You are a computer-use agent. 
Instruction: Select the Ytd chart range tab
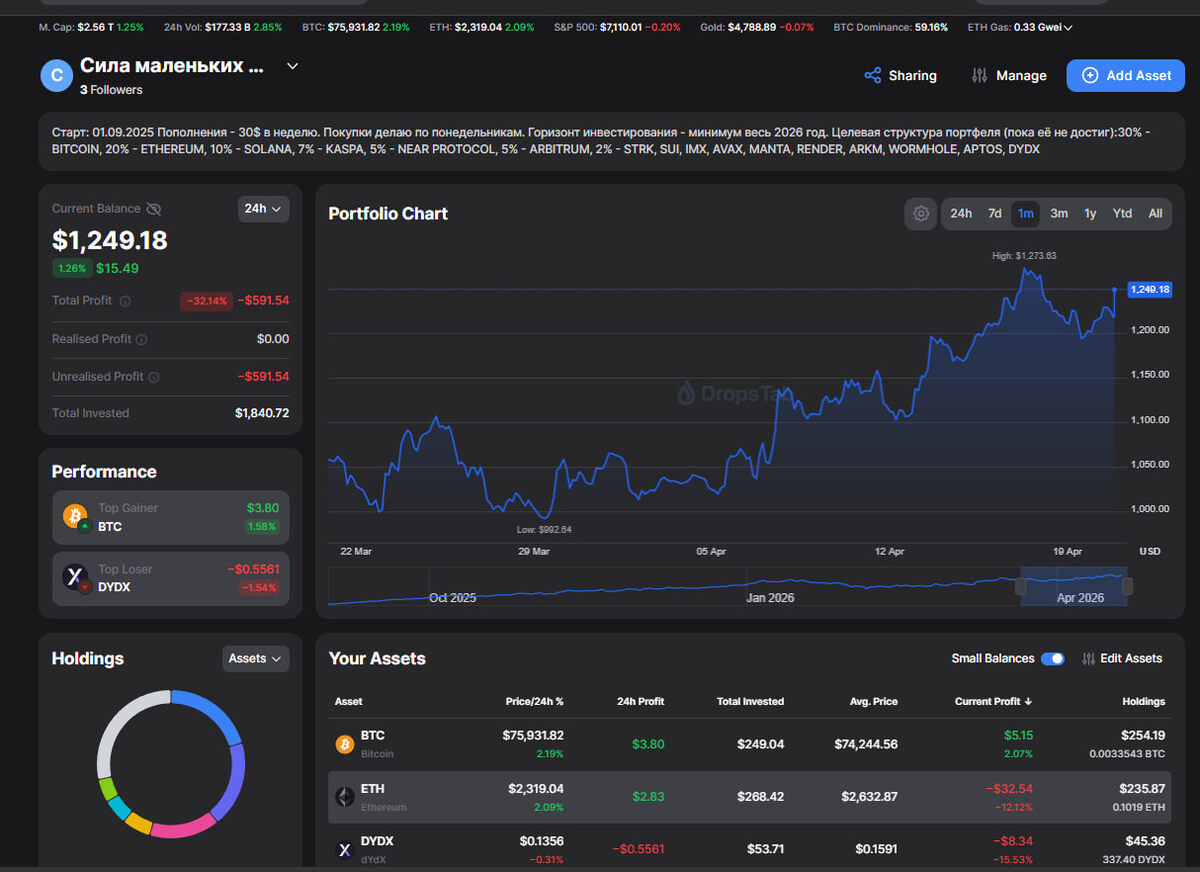1122,214
